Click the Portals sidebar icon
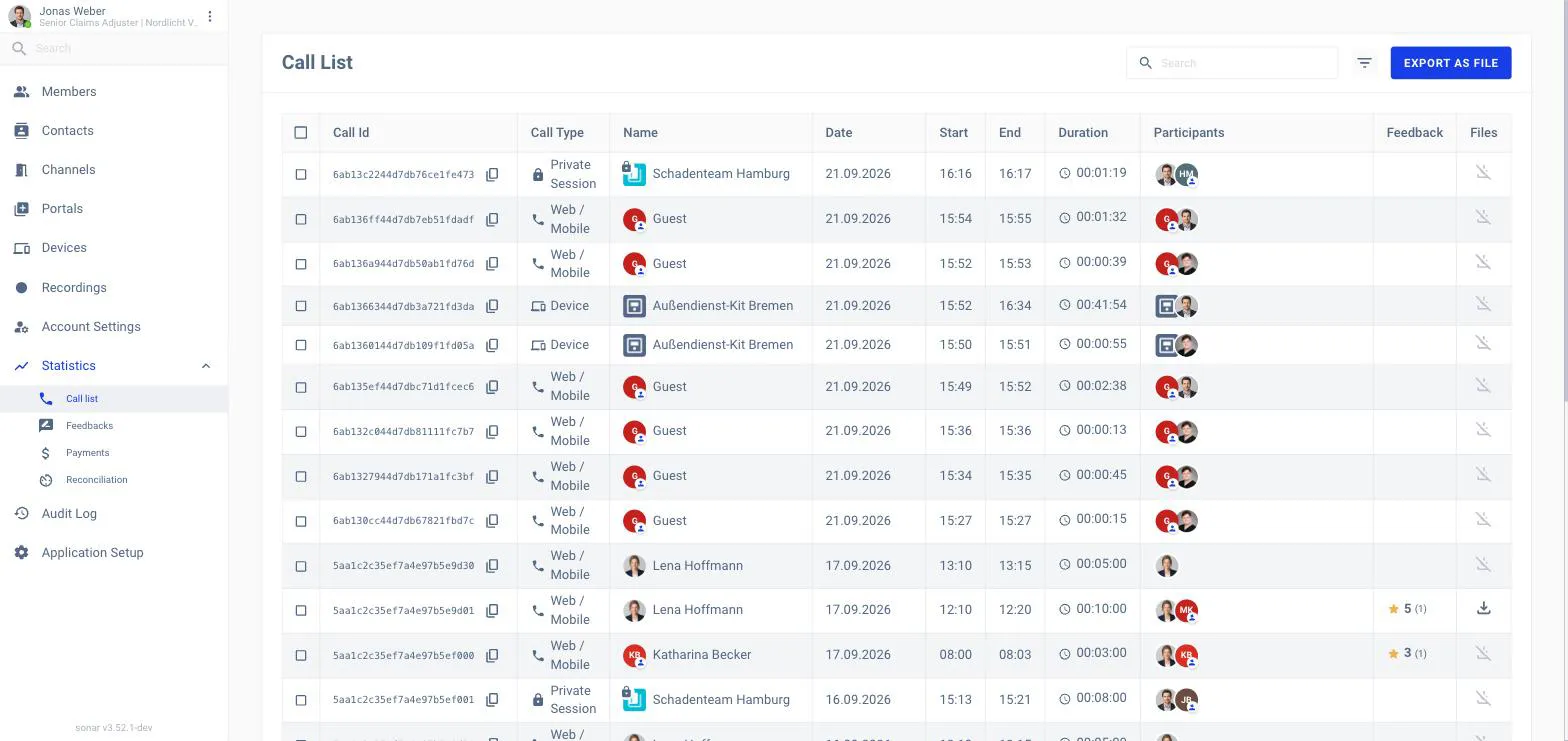1568x741 pixels. pyautogui.click(x=21, y=209)
